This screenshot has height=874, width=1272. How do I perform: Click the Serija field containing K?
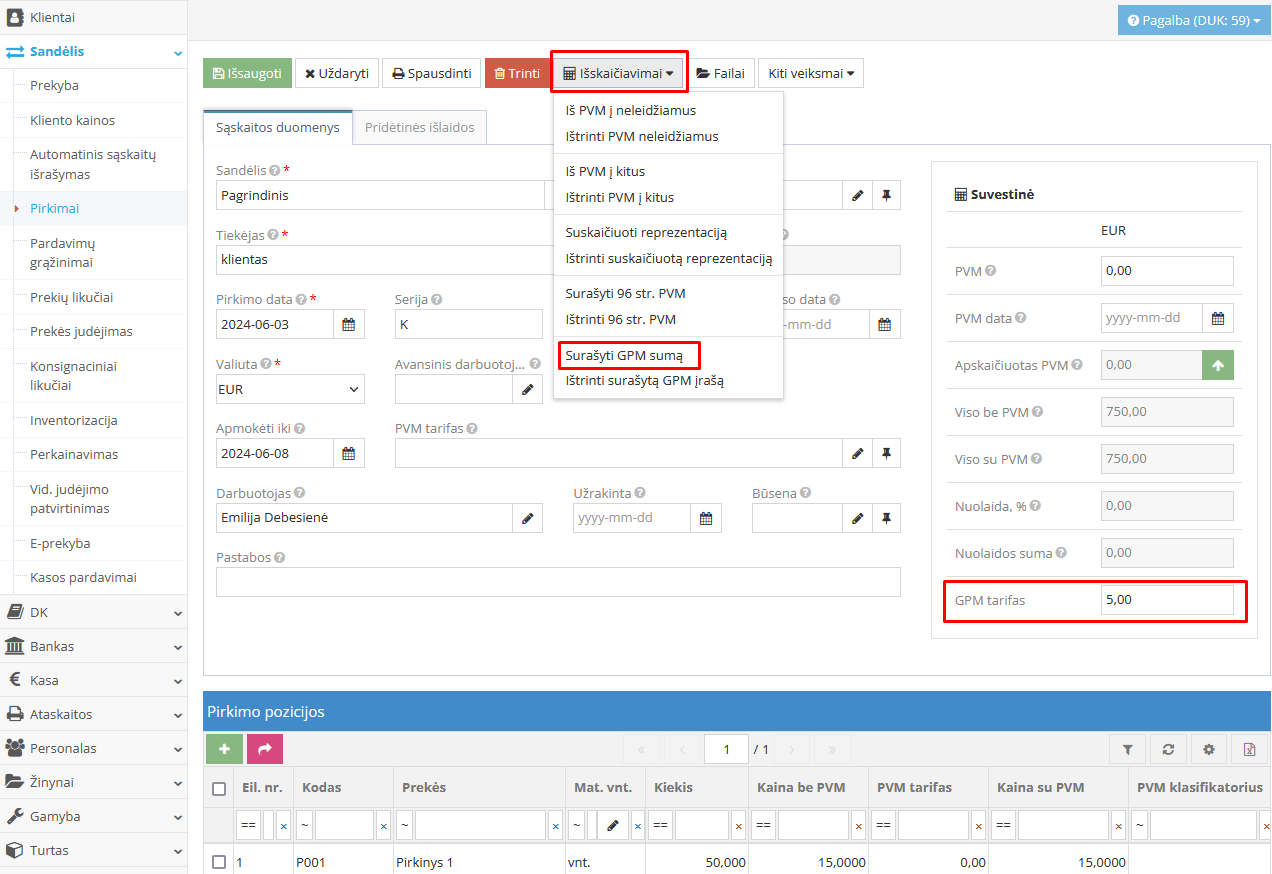point(468,324)
